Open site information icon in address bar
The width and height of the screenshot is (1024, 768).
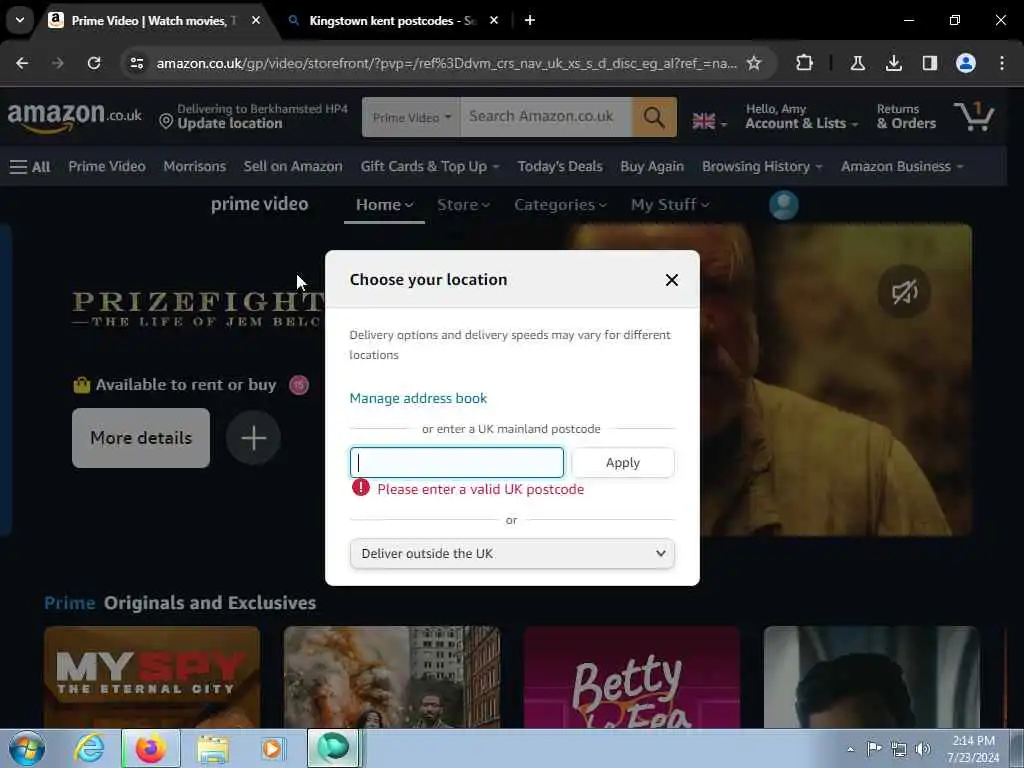click(x=136, y=63)
